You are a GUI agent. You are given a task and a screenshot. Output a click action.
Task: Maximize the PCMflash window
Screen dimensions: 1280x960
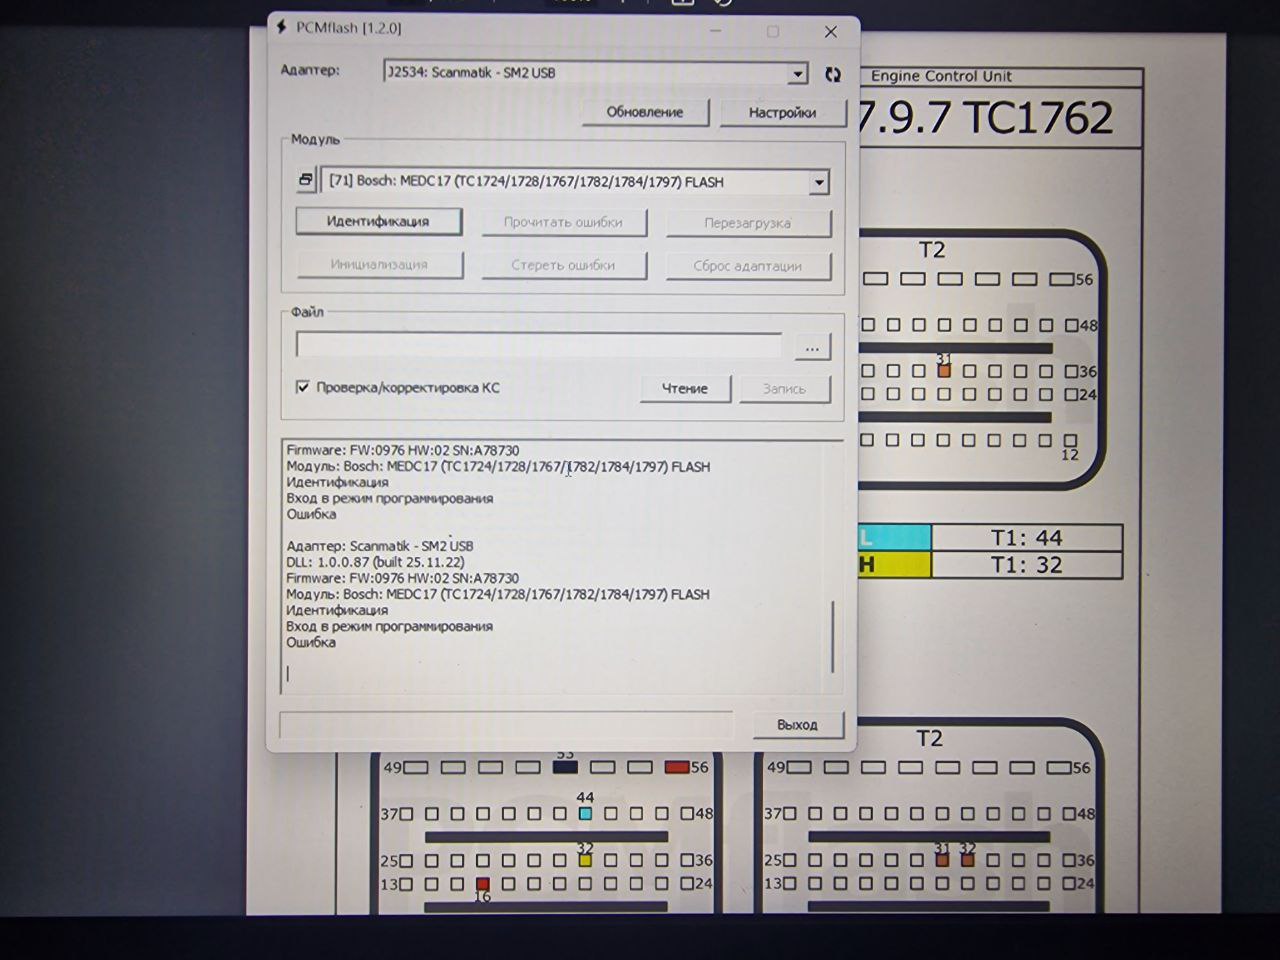pyautogui.click(x=773, y=32)
